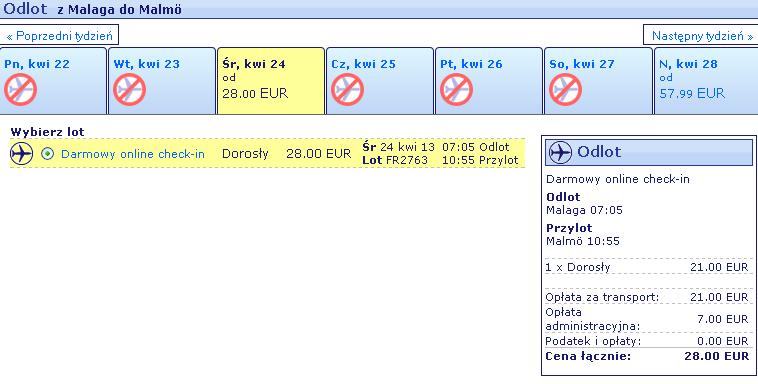Click no-flight icon under Cz, kwi 25

pyautogui.click(x=348, y=89)
